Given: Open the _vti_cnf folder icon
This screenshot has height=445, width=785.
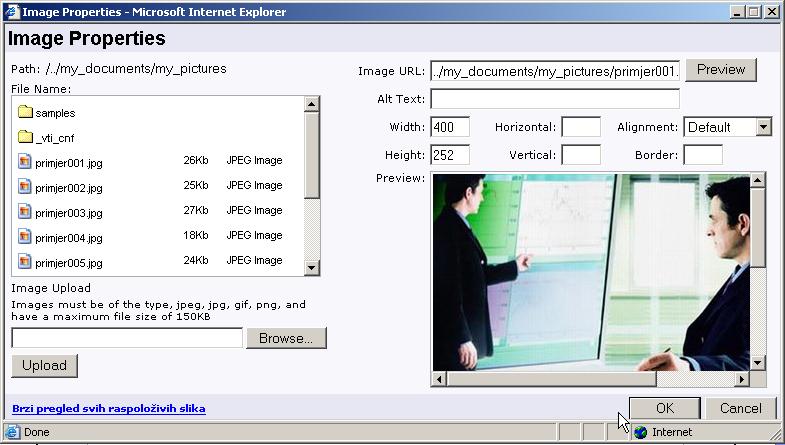Looking at the screenshot, I should coord(26,137).
